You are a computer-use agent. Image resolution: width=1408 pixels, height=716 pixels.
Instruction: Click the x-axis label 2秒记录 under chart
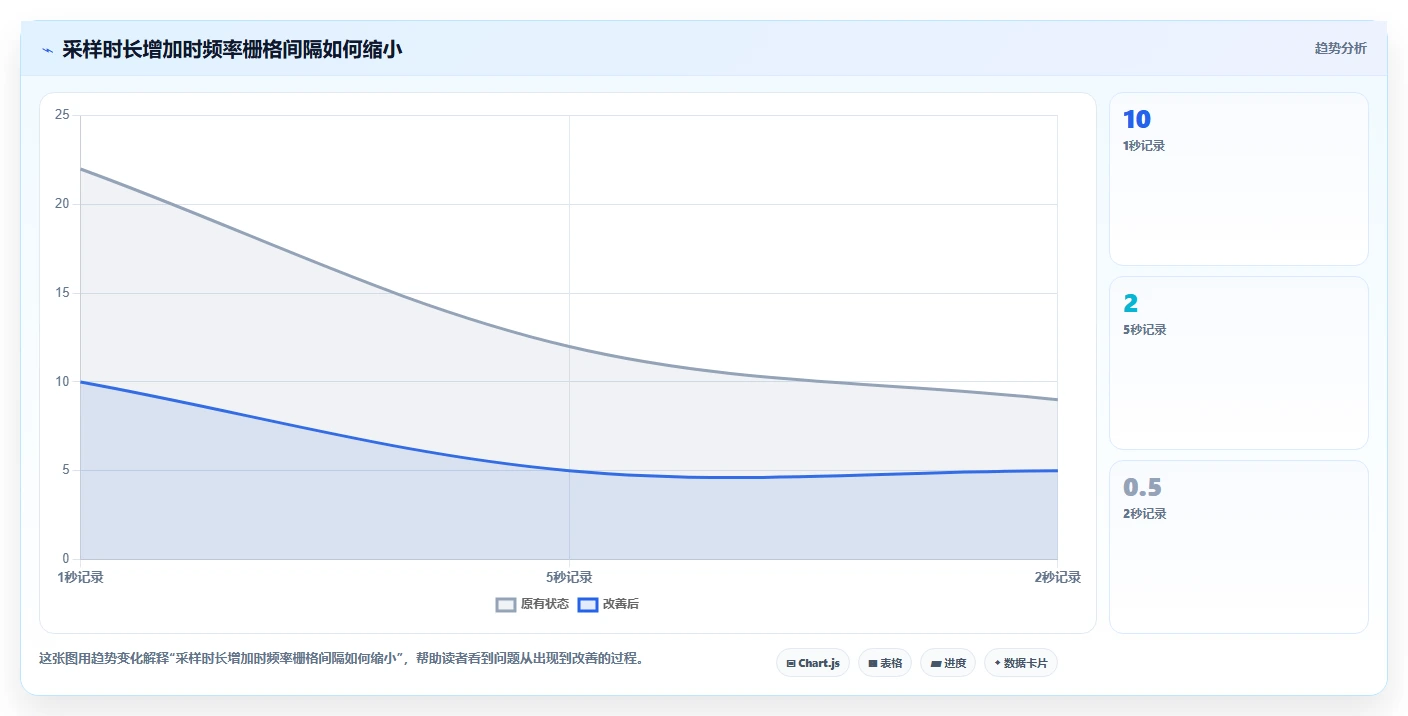click(x=1057, y=577)
